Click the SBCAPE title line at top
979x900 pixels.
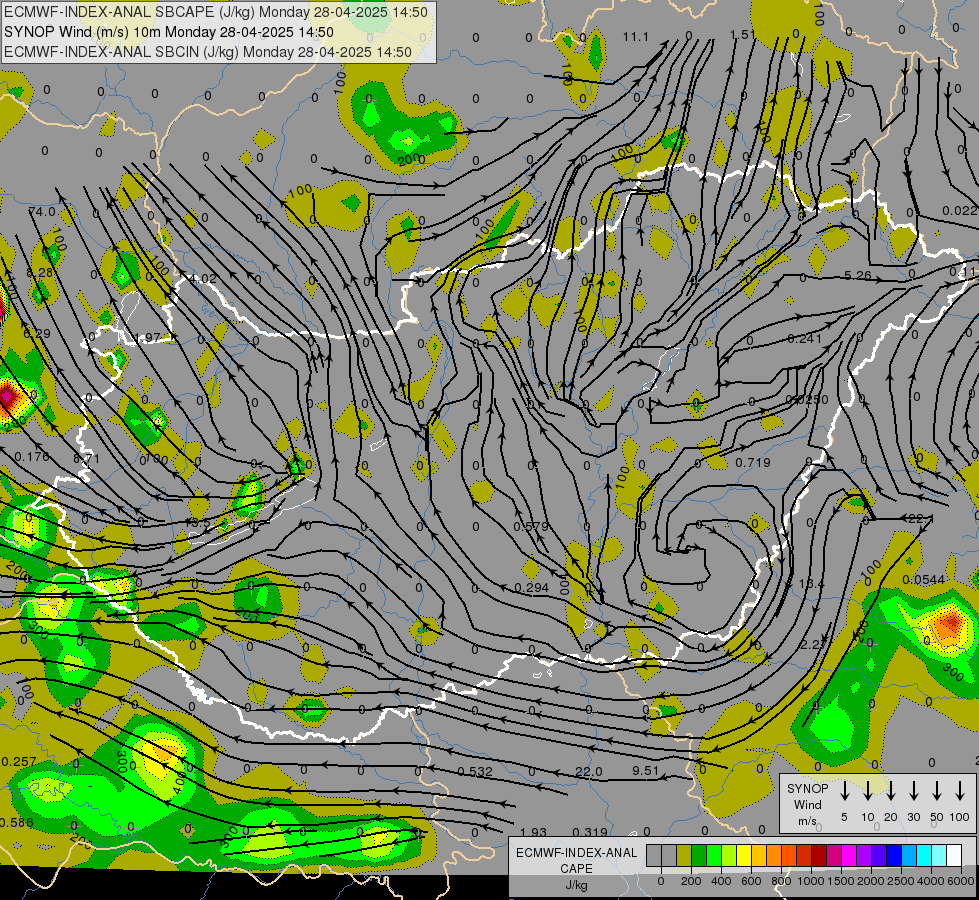pyautogui.click(x=216, y=12)
